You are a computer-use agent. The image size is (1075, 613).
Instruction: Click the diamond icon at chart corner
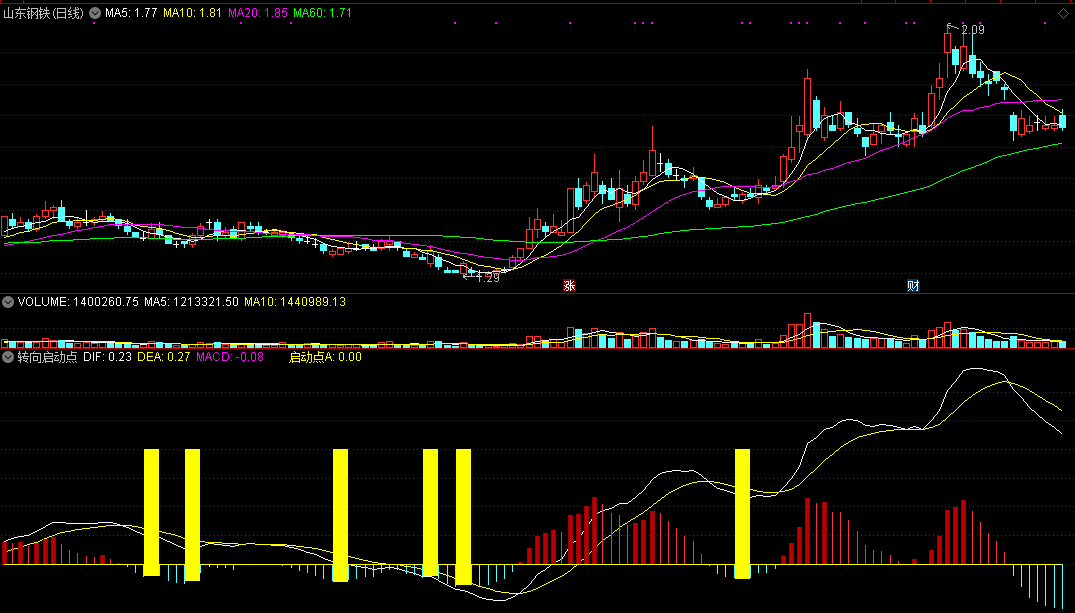(x=1063, y=13)
